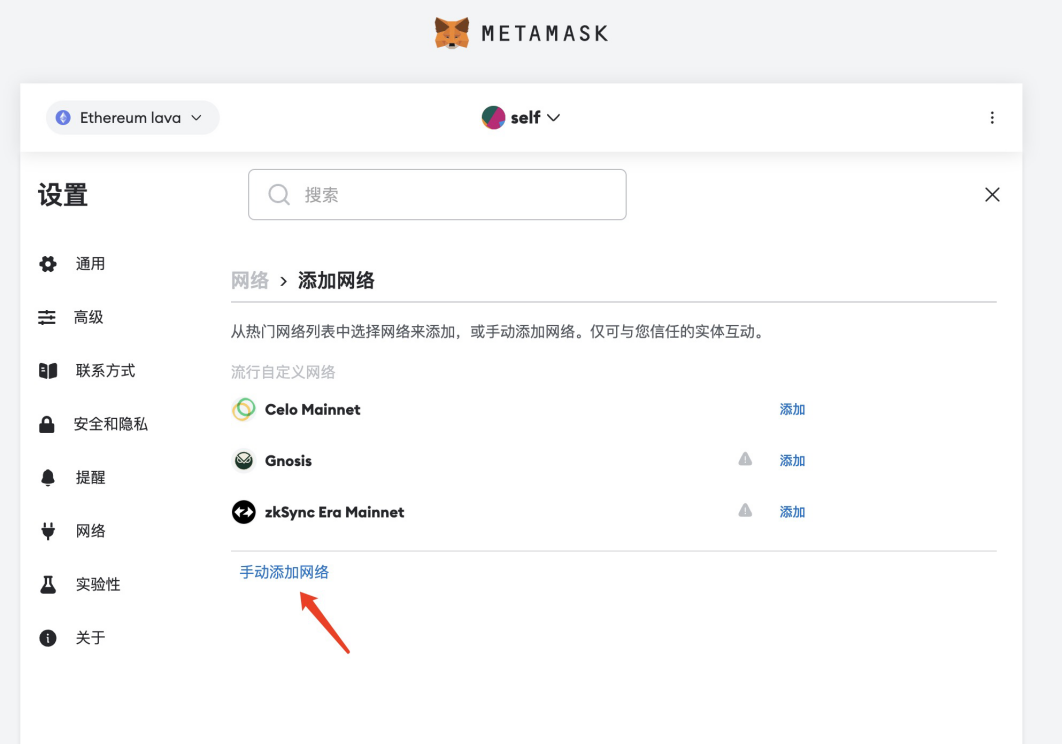The width and height of the screenshot is (1062, 744).
Task: Go back via the 网络 breadcrumb
Action: (x=250, y=280)
